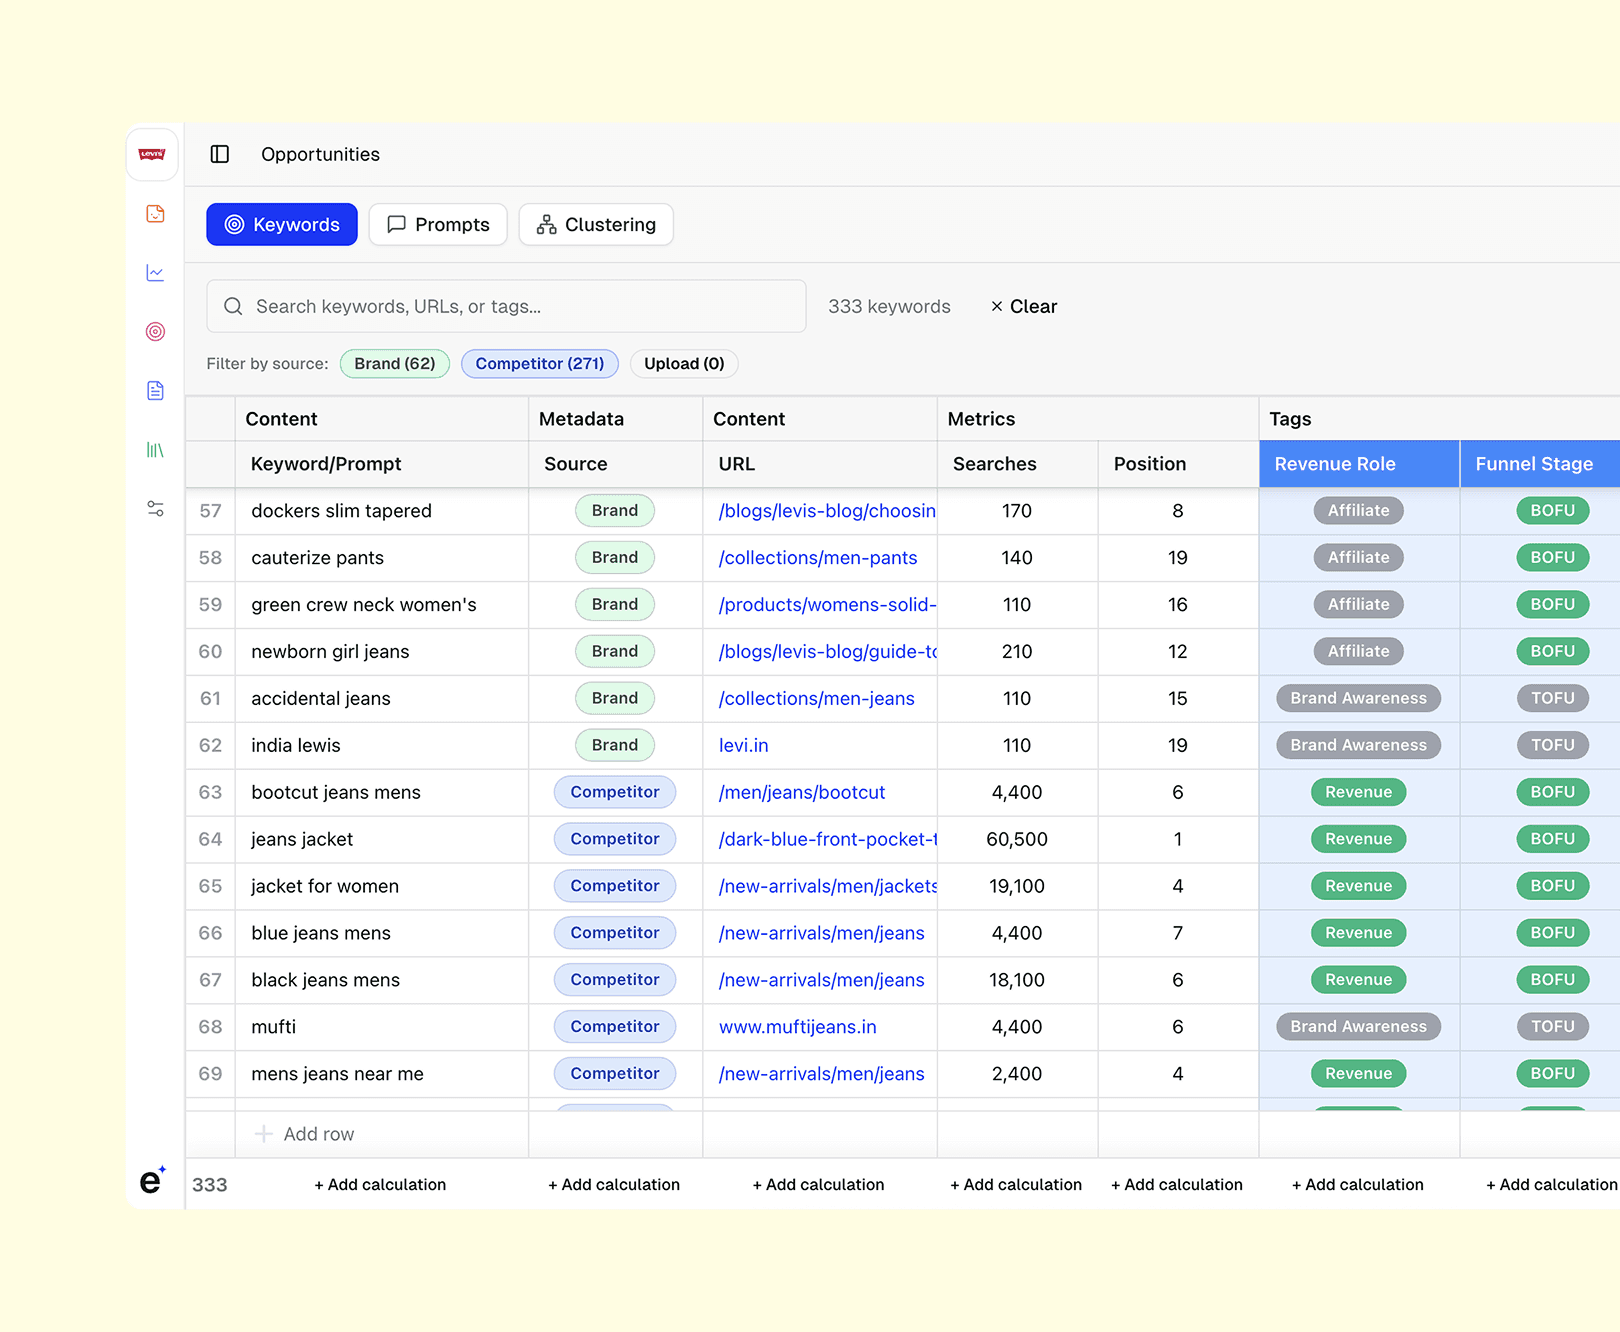This screenshot has width=1620, height=1332.
Task: Click the Revenue tag in row 63
Action: pyautogui.click(x=1359, y=793)
